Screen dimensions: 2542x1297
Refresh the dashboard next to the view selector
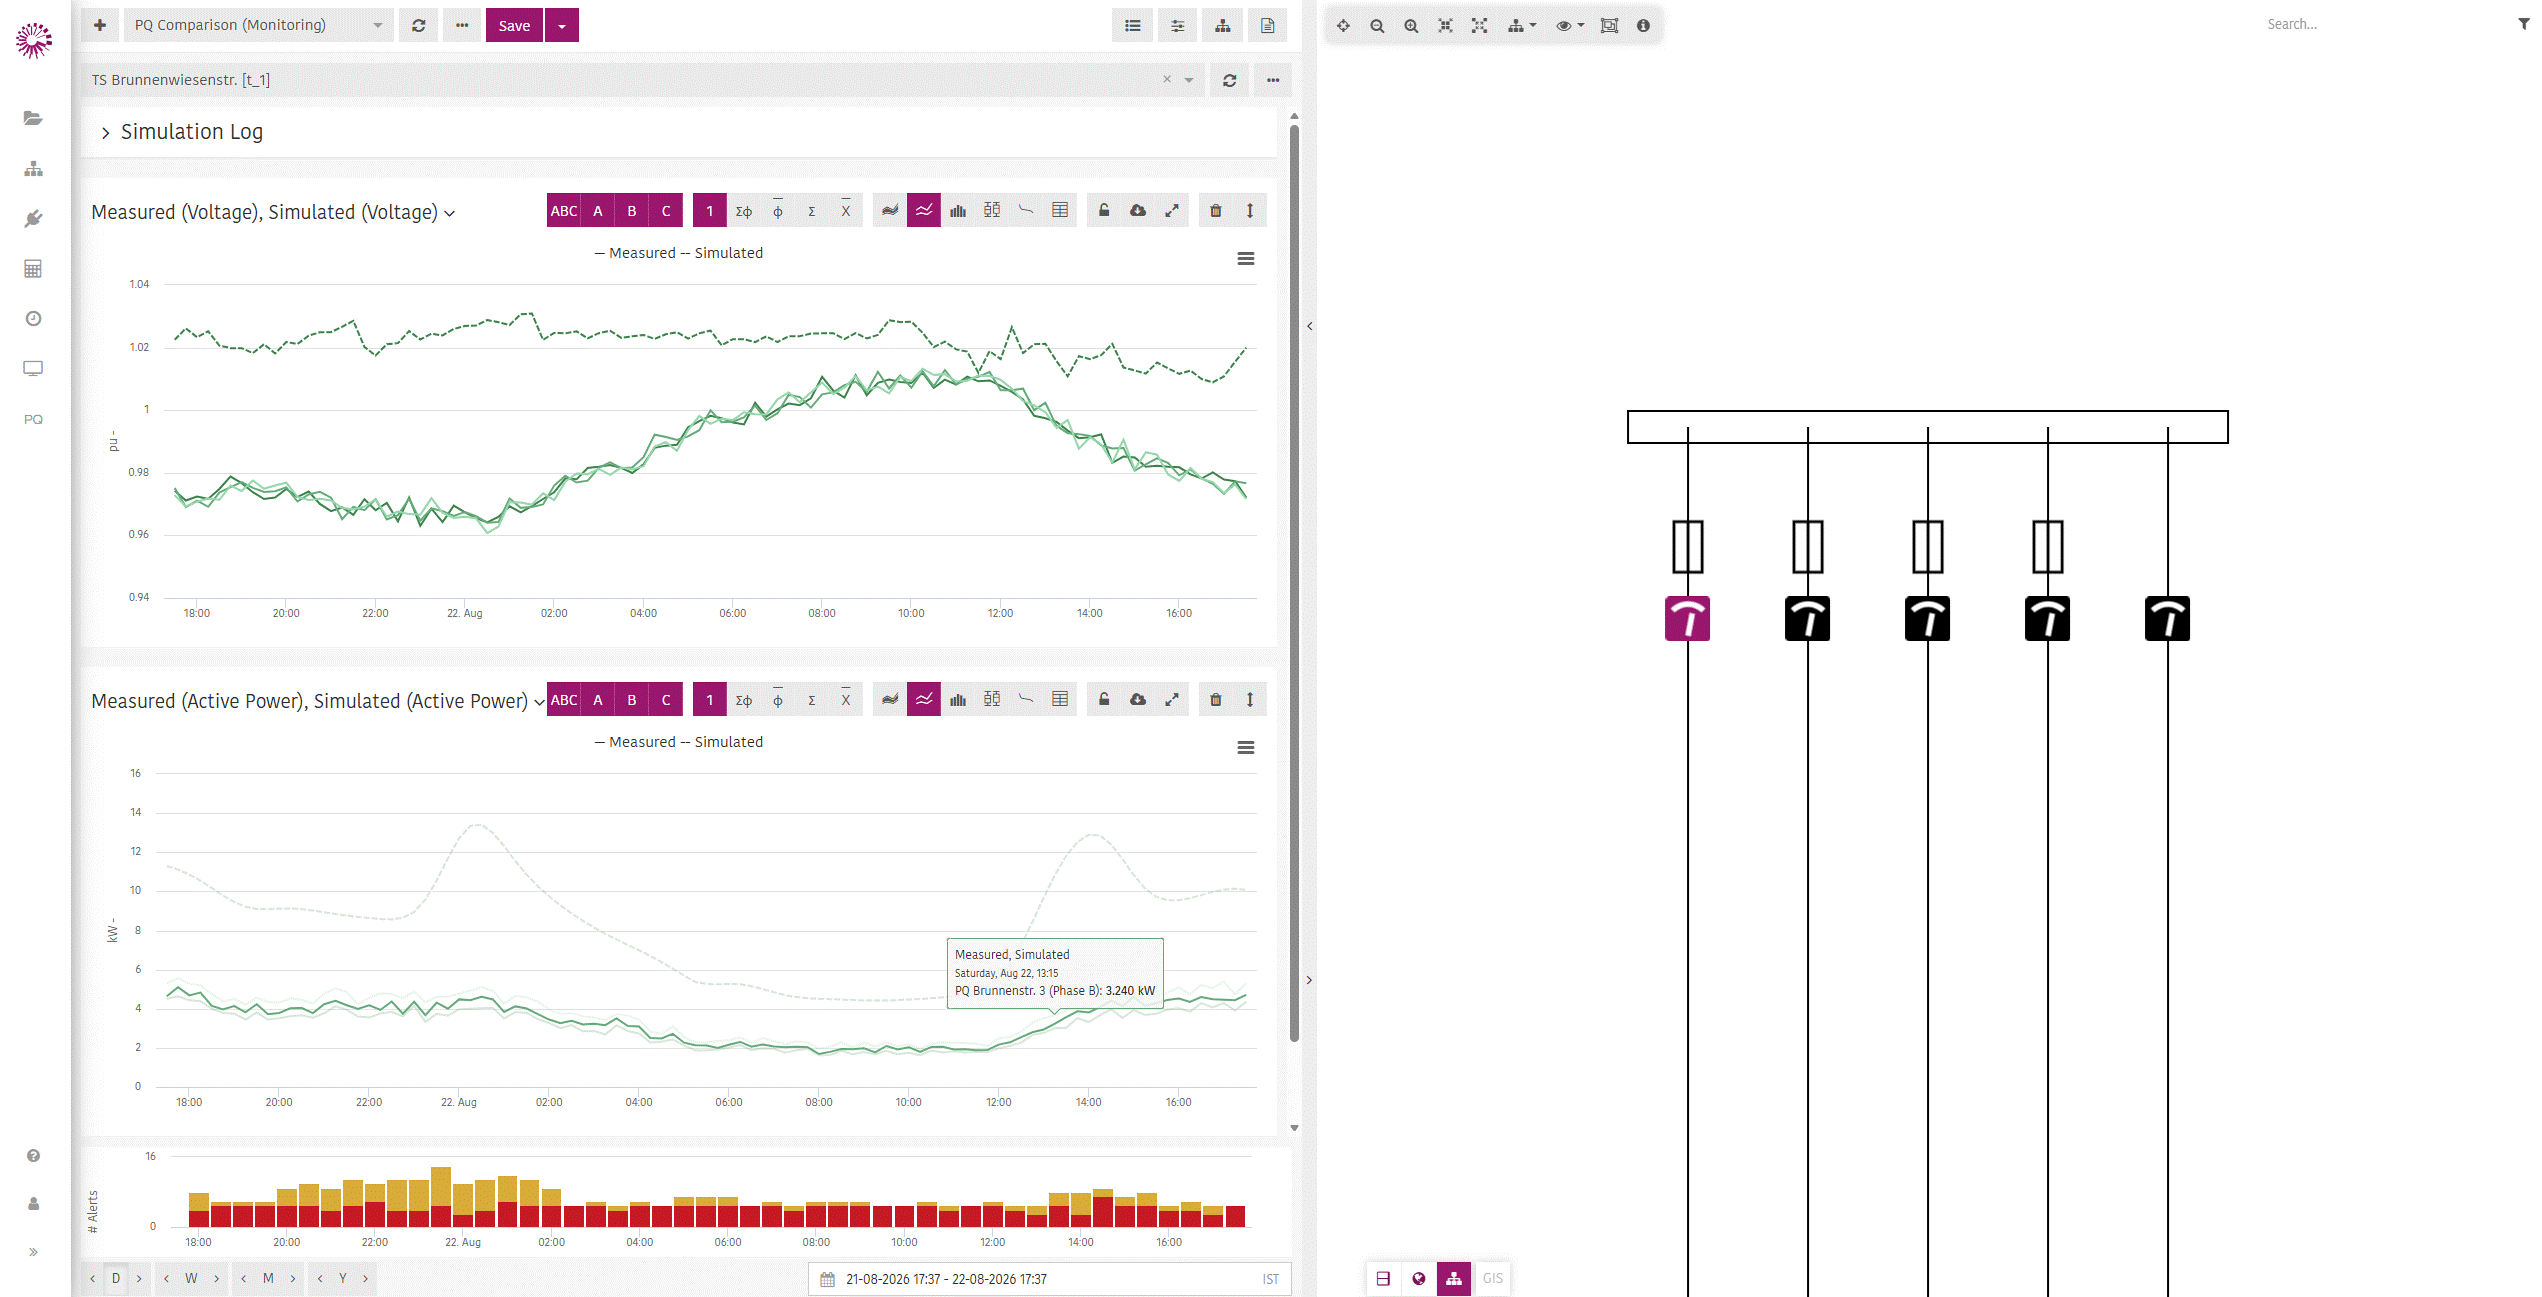[x=419, y=25]
